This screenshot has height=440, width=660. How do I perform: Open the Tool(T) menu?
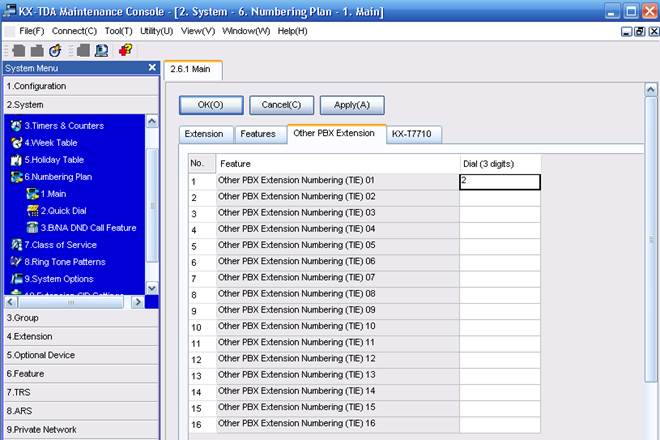118,31
